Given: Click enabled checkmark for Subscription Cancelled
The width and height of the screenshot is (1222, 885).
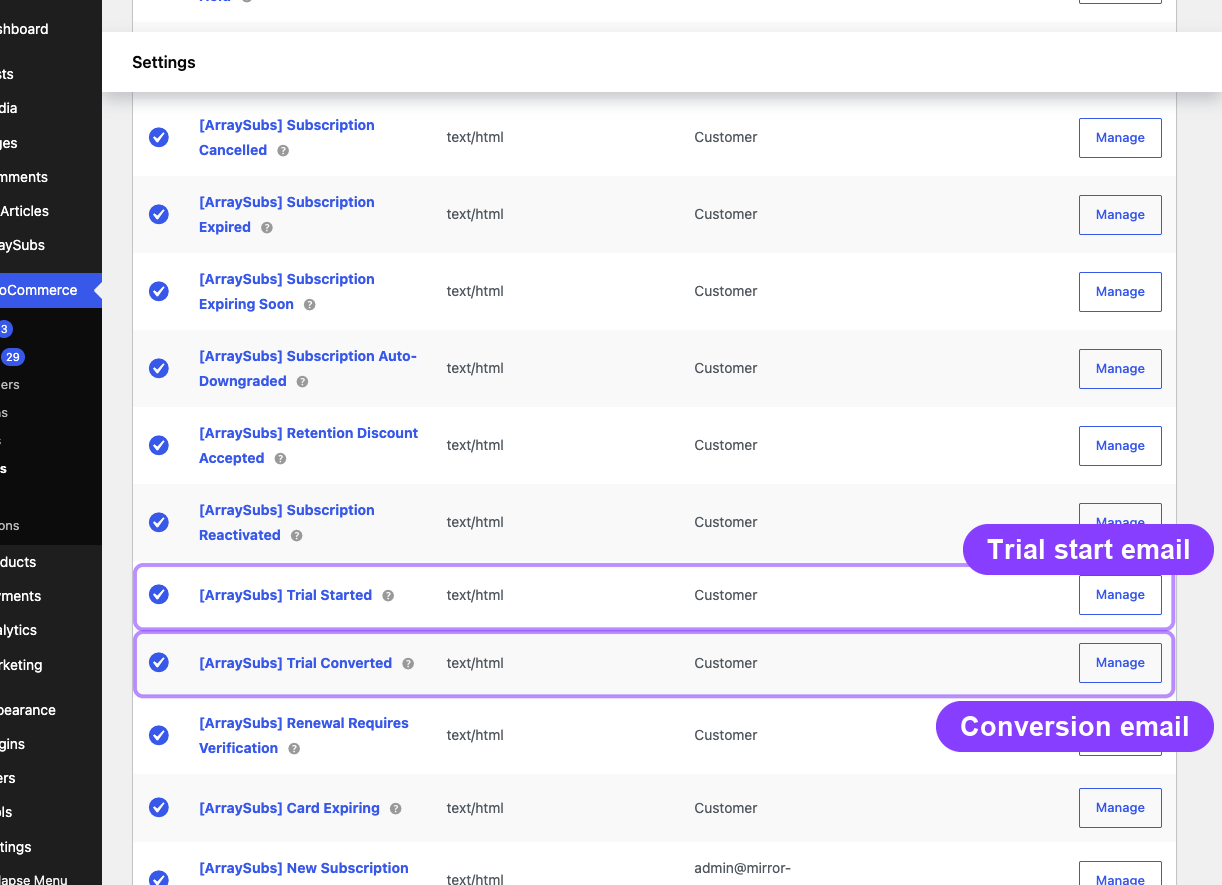Looking at the screenshot, I should pos(159,137).
